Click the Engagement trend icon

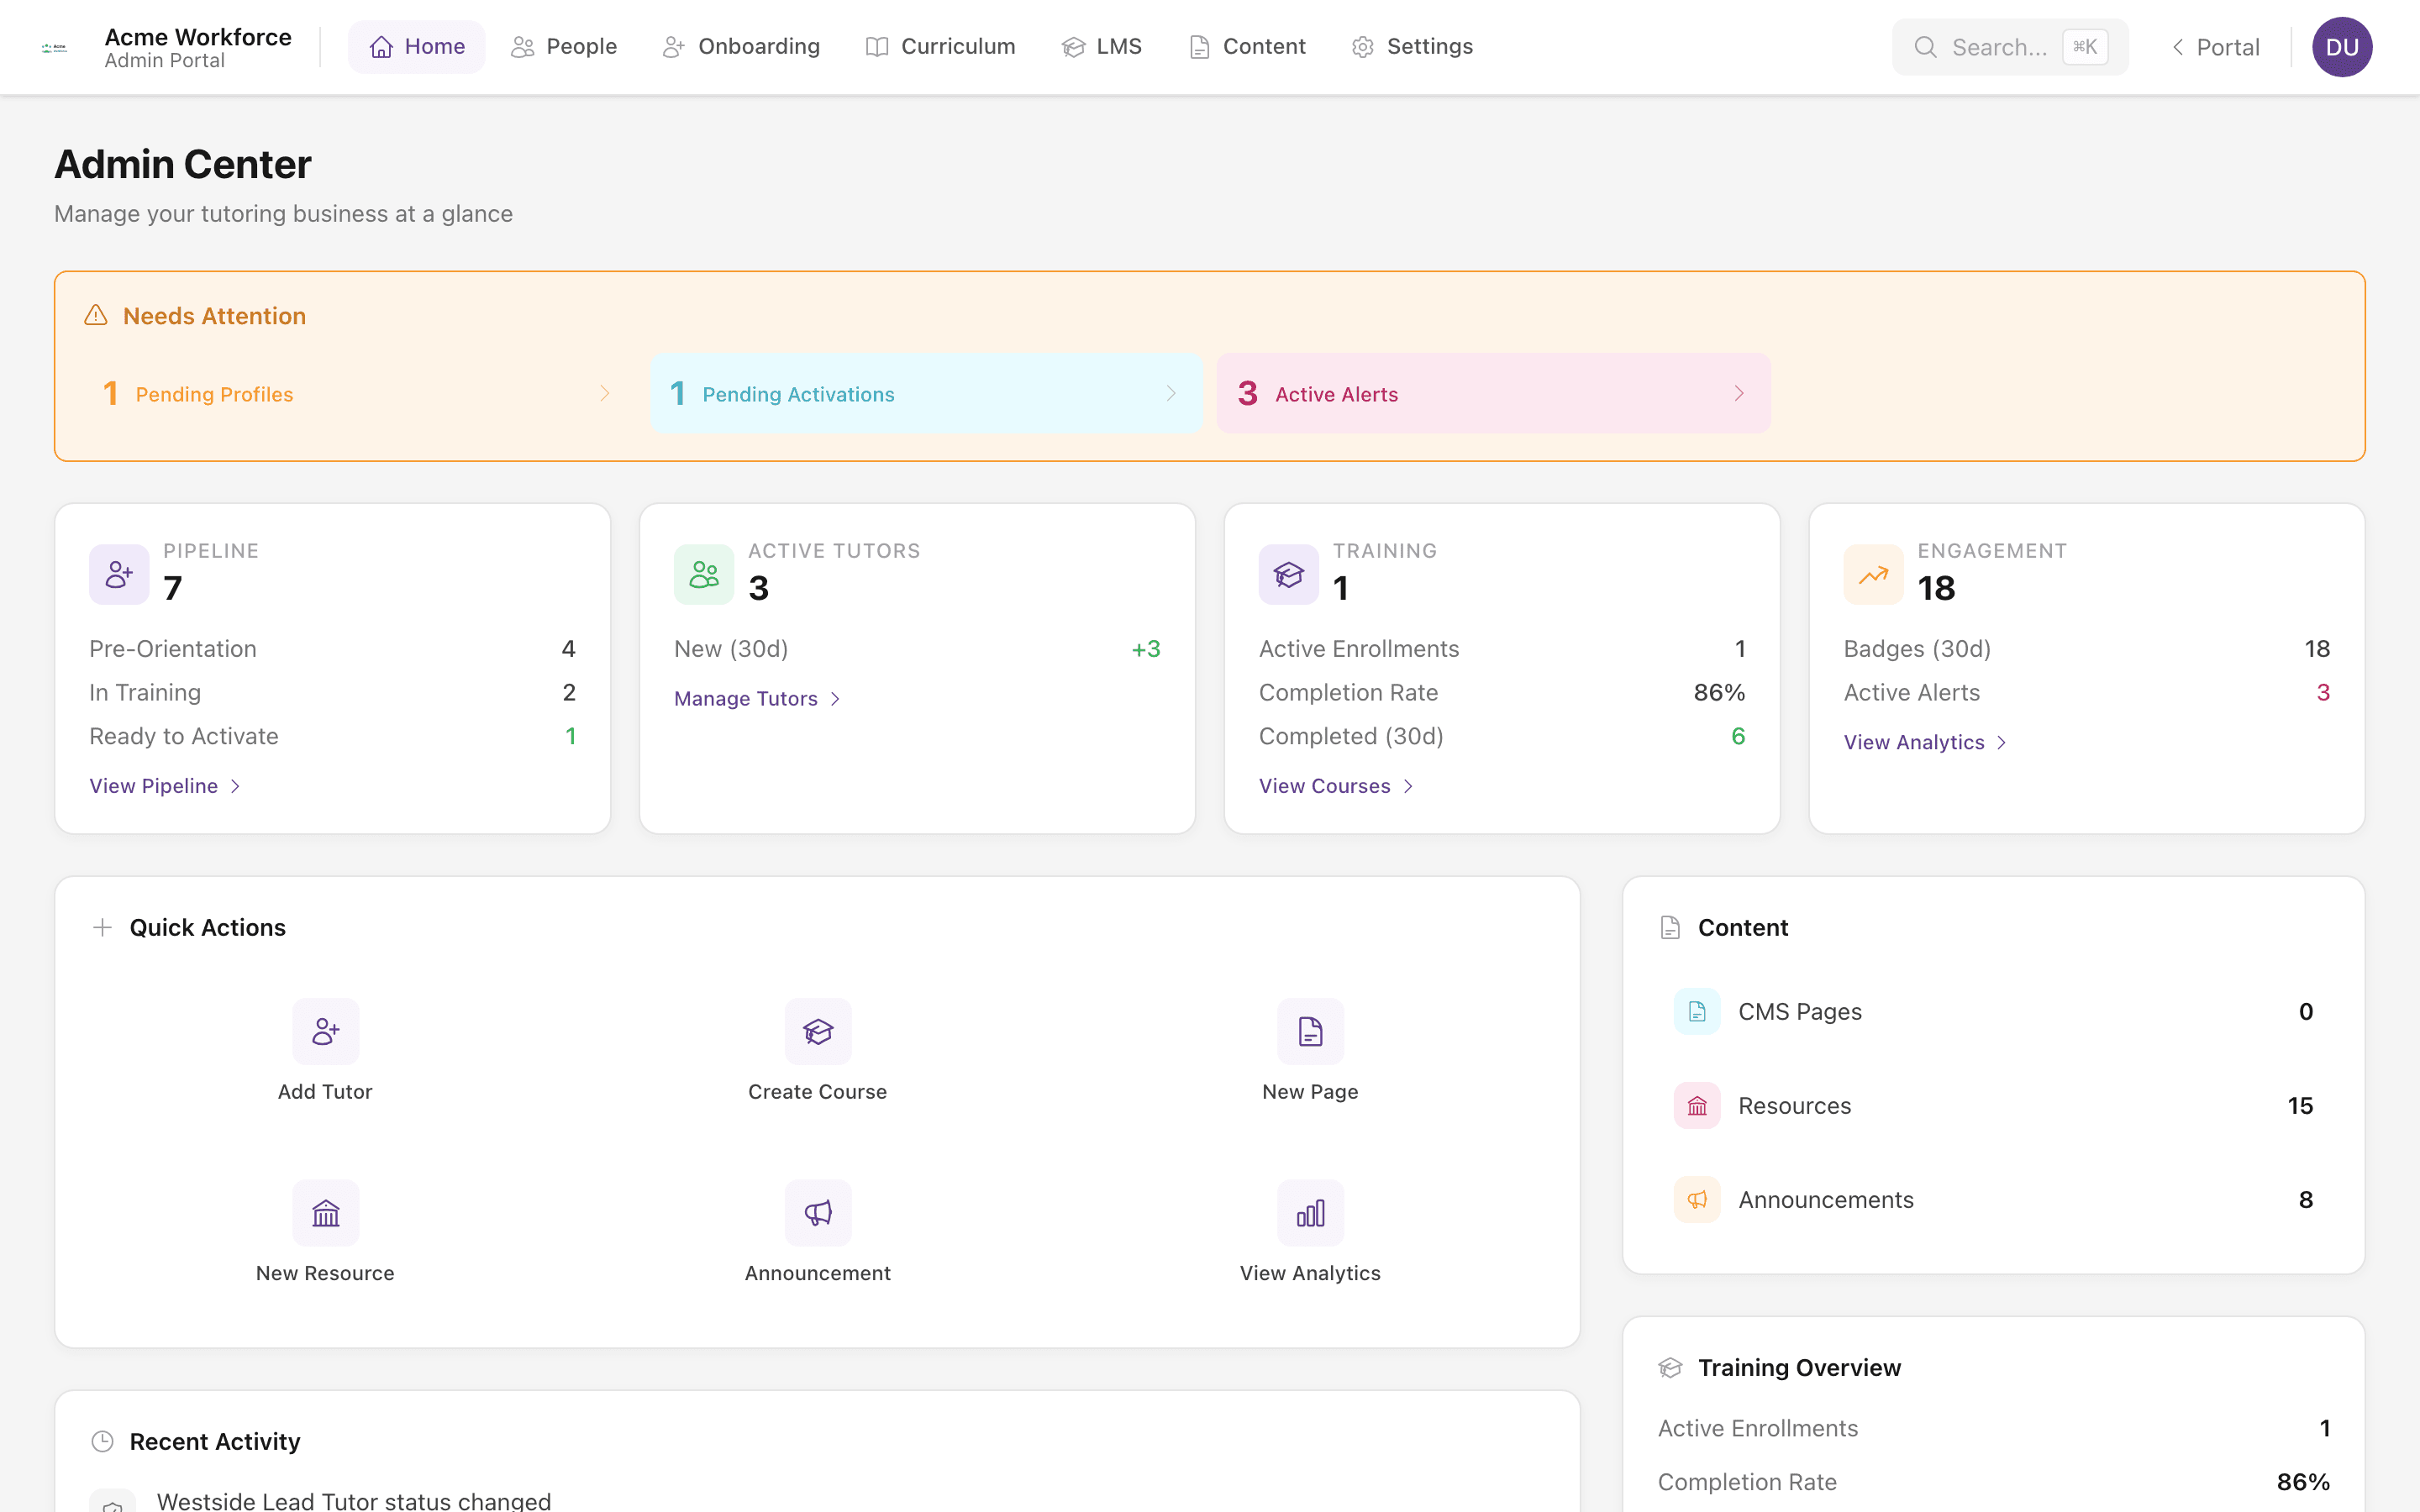click(x=1873, y=574)
